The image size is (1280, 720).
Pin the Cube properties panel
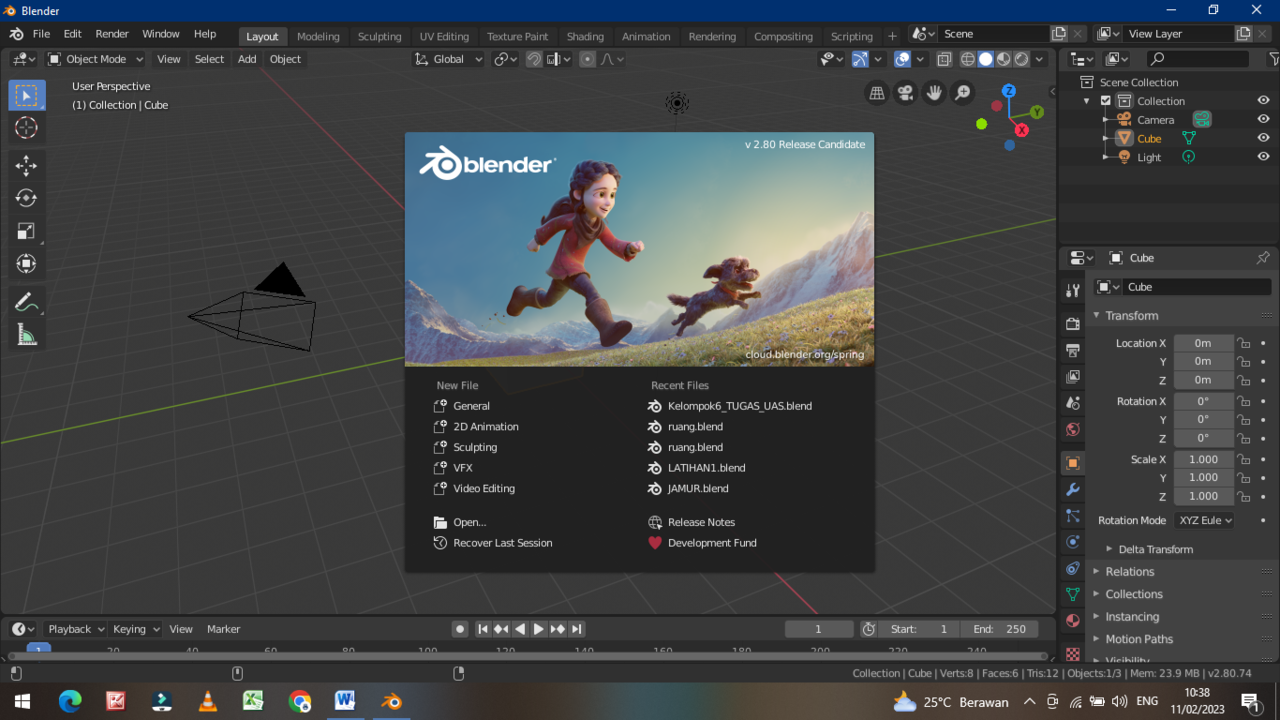click(1263, 258)
